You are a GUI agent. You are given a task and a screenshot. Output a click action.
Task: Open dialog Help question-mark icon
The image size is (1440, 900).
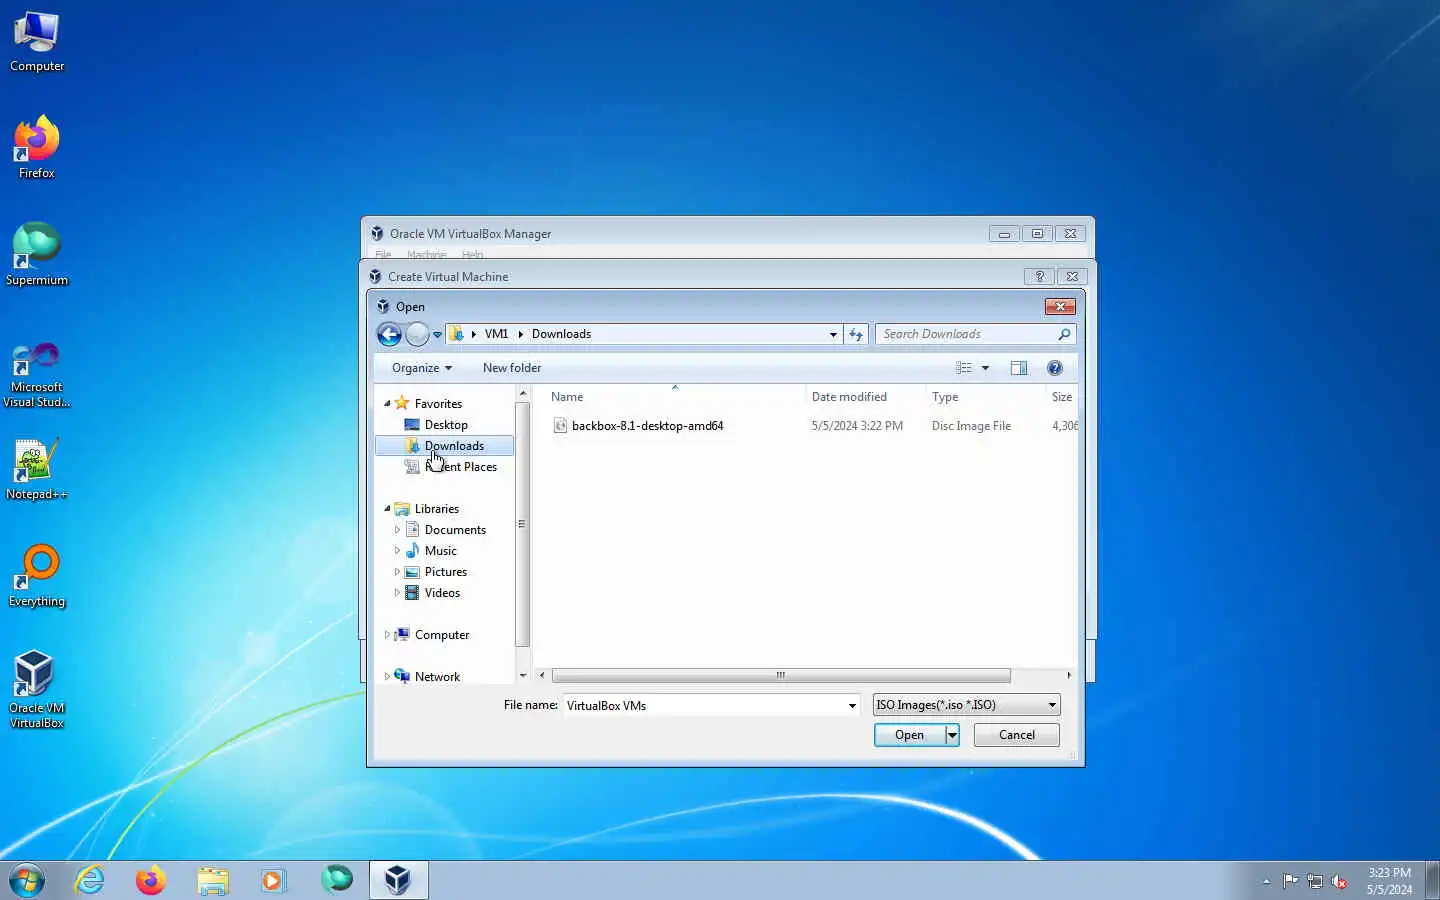[1054, 368]
